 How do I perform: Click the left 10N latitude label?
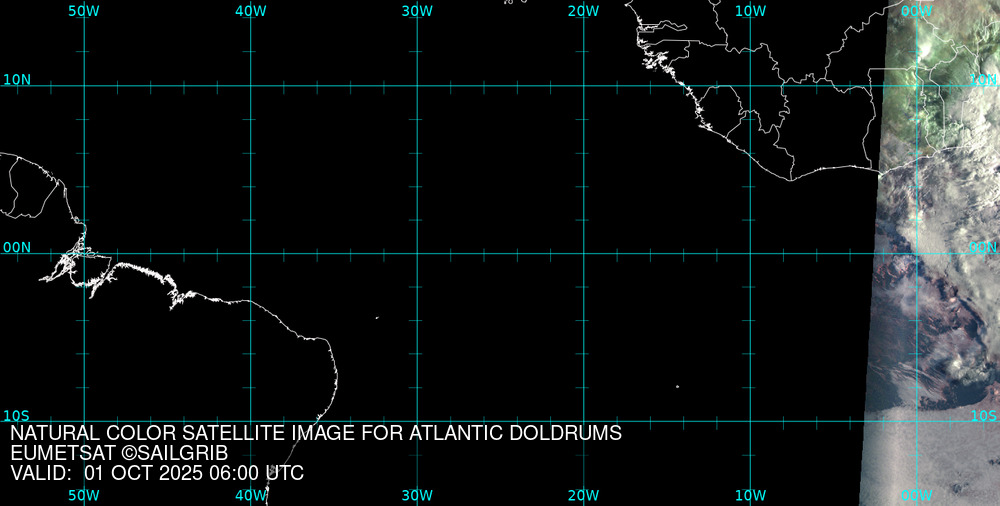(x=17, y=79)
